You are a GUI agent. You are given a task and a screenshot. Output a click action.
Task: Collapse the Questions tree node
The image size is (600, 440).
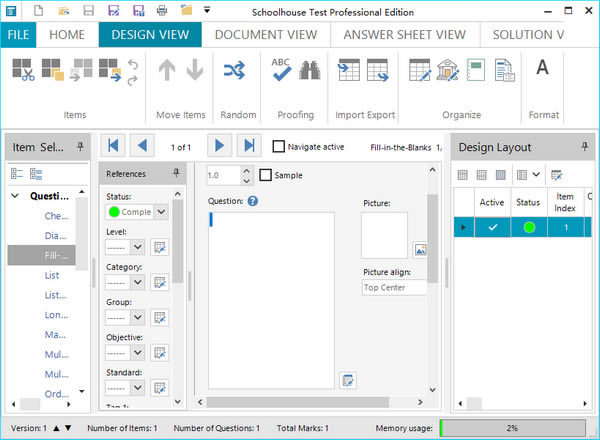coord(16,196)
